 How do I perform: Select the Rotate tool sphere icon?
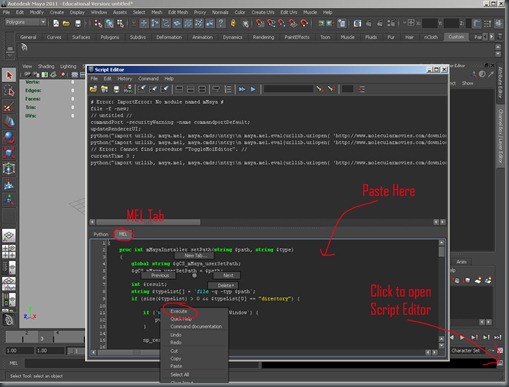pos(9,138)
